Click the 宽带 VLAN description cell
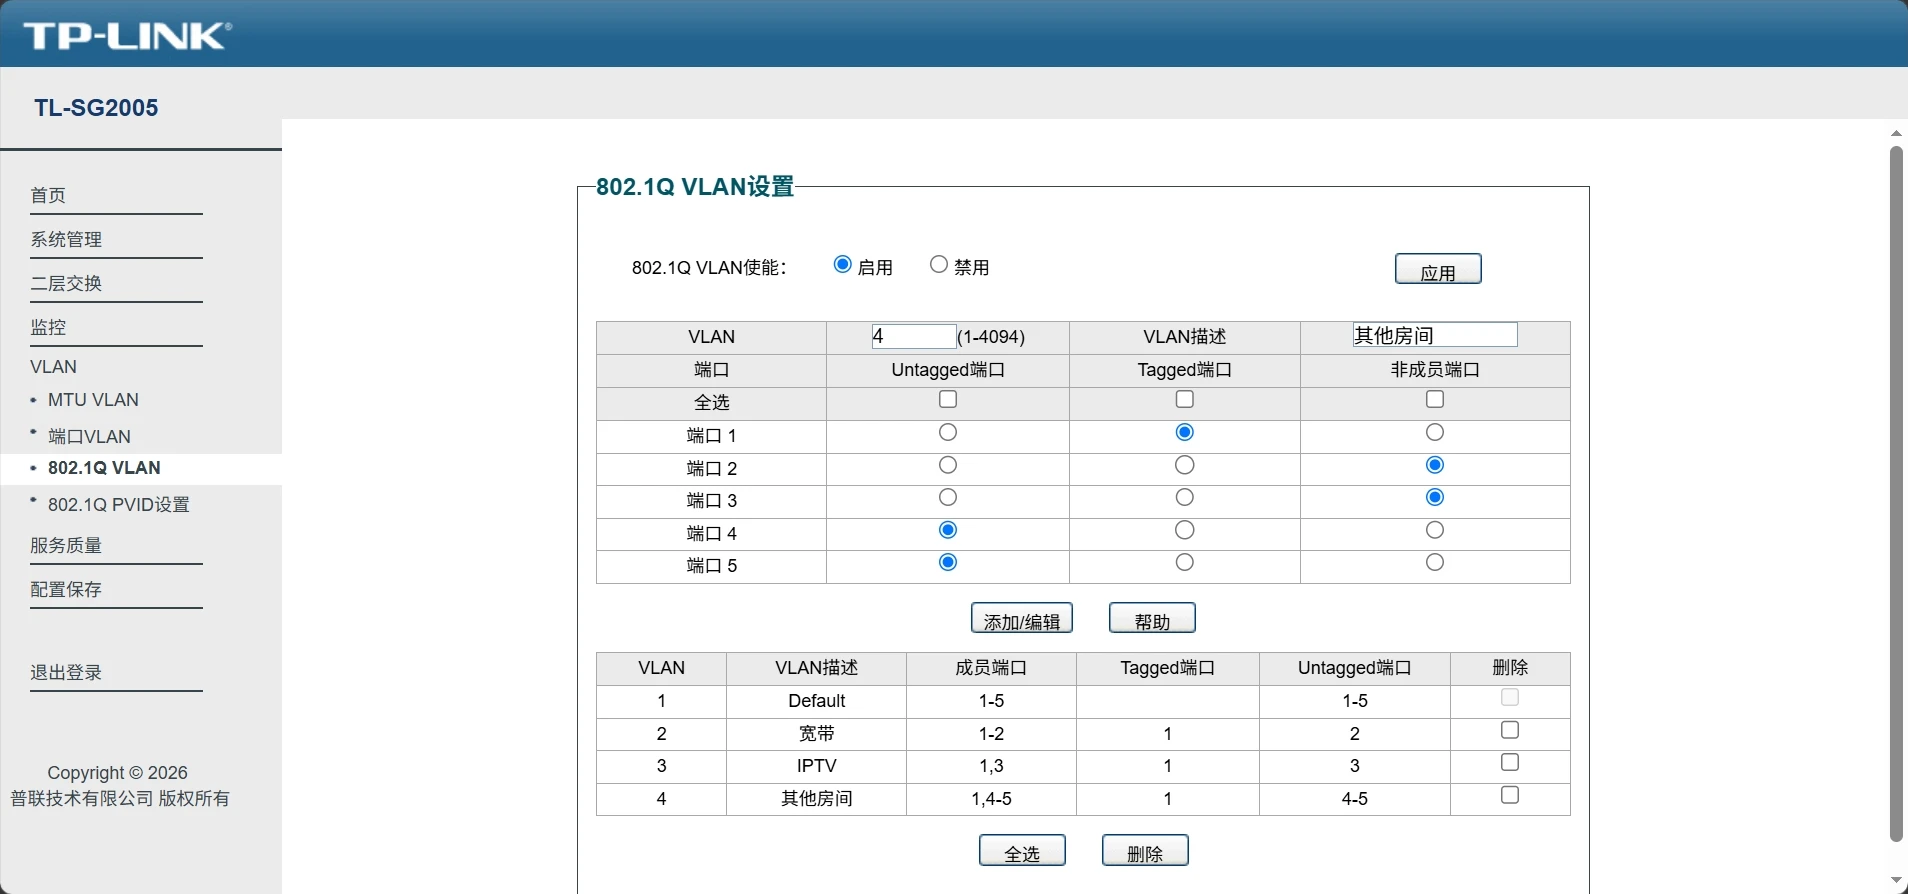The image size is (1908, 894). [x=816, y=734]
